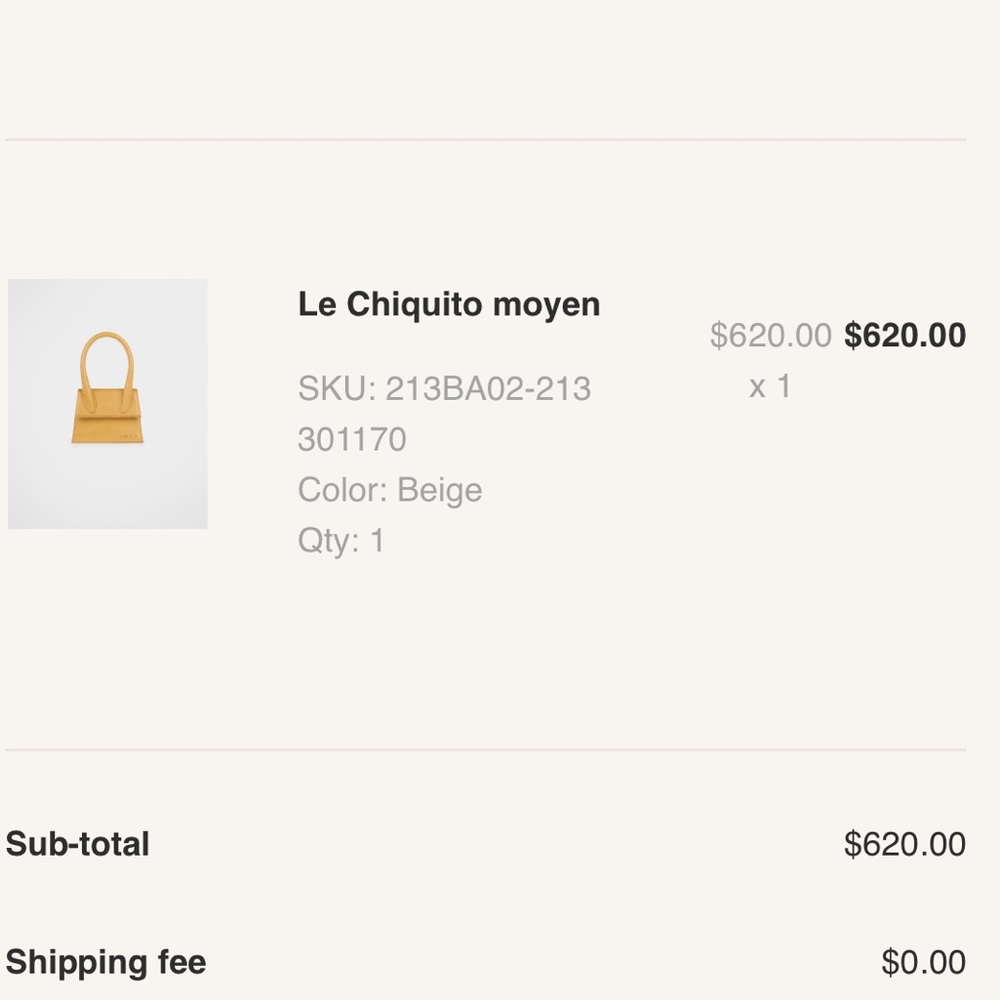1000x1000 pixels.
Task: Click the Sub-total amount $620.00
Action: pyautogui.click(x=905, y=844)
